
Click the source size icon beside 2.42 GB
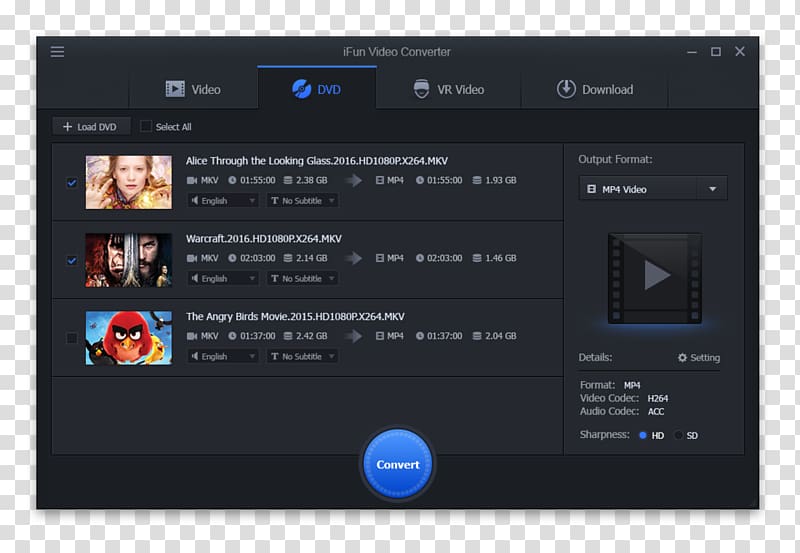(x=288, y=336)
